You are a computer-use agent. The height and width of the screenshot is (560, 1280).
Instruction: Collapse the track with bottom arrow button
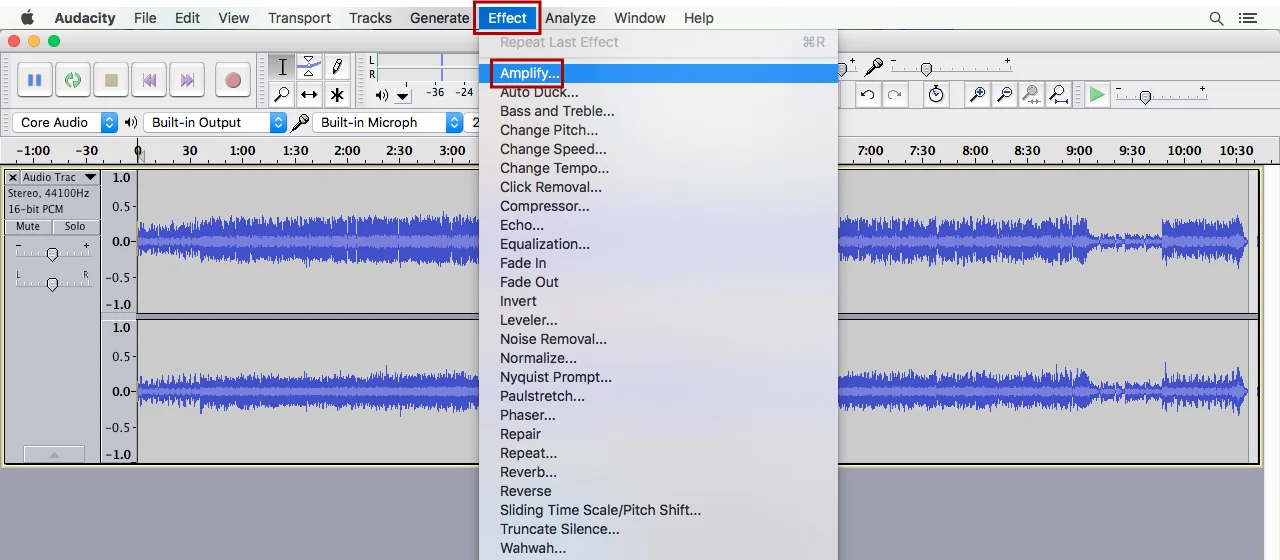point(54,454)
